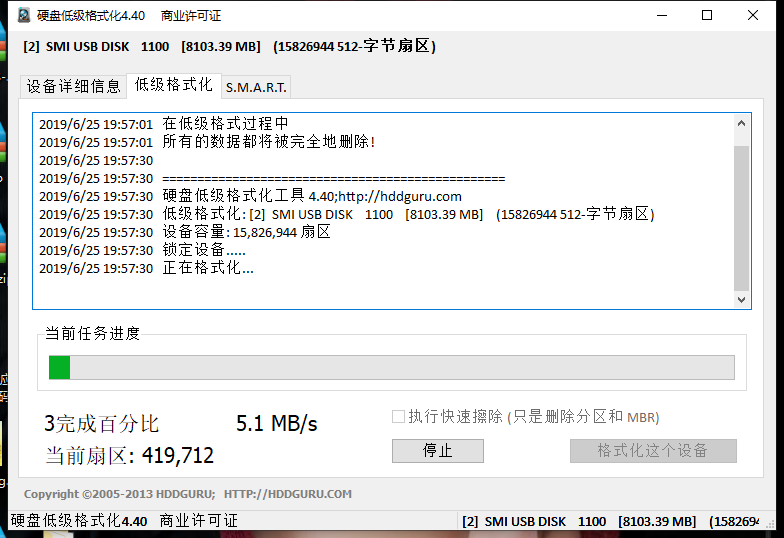
Task: Open the HTTP://HDDGURU.COM footer link
Action: coord(288,494)
